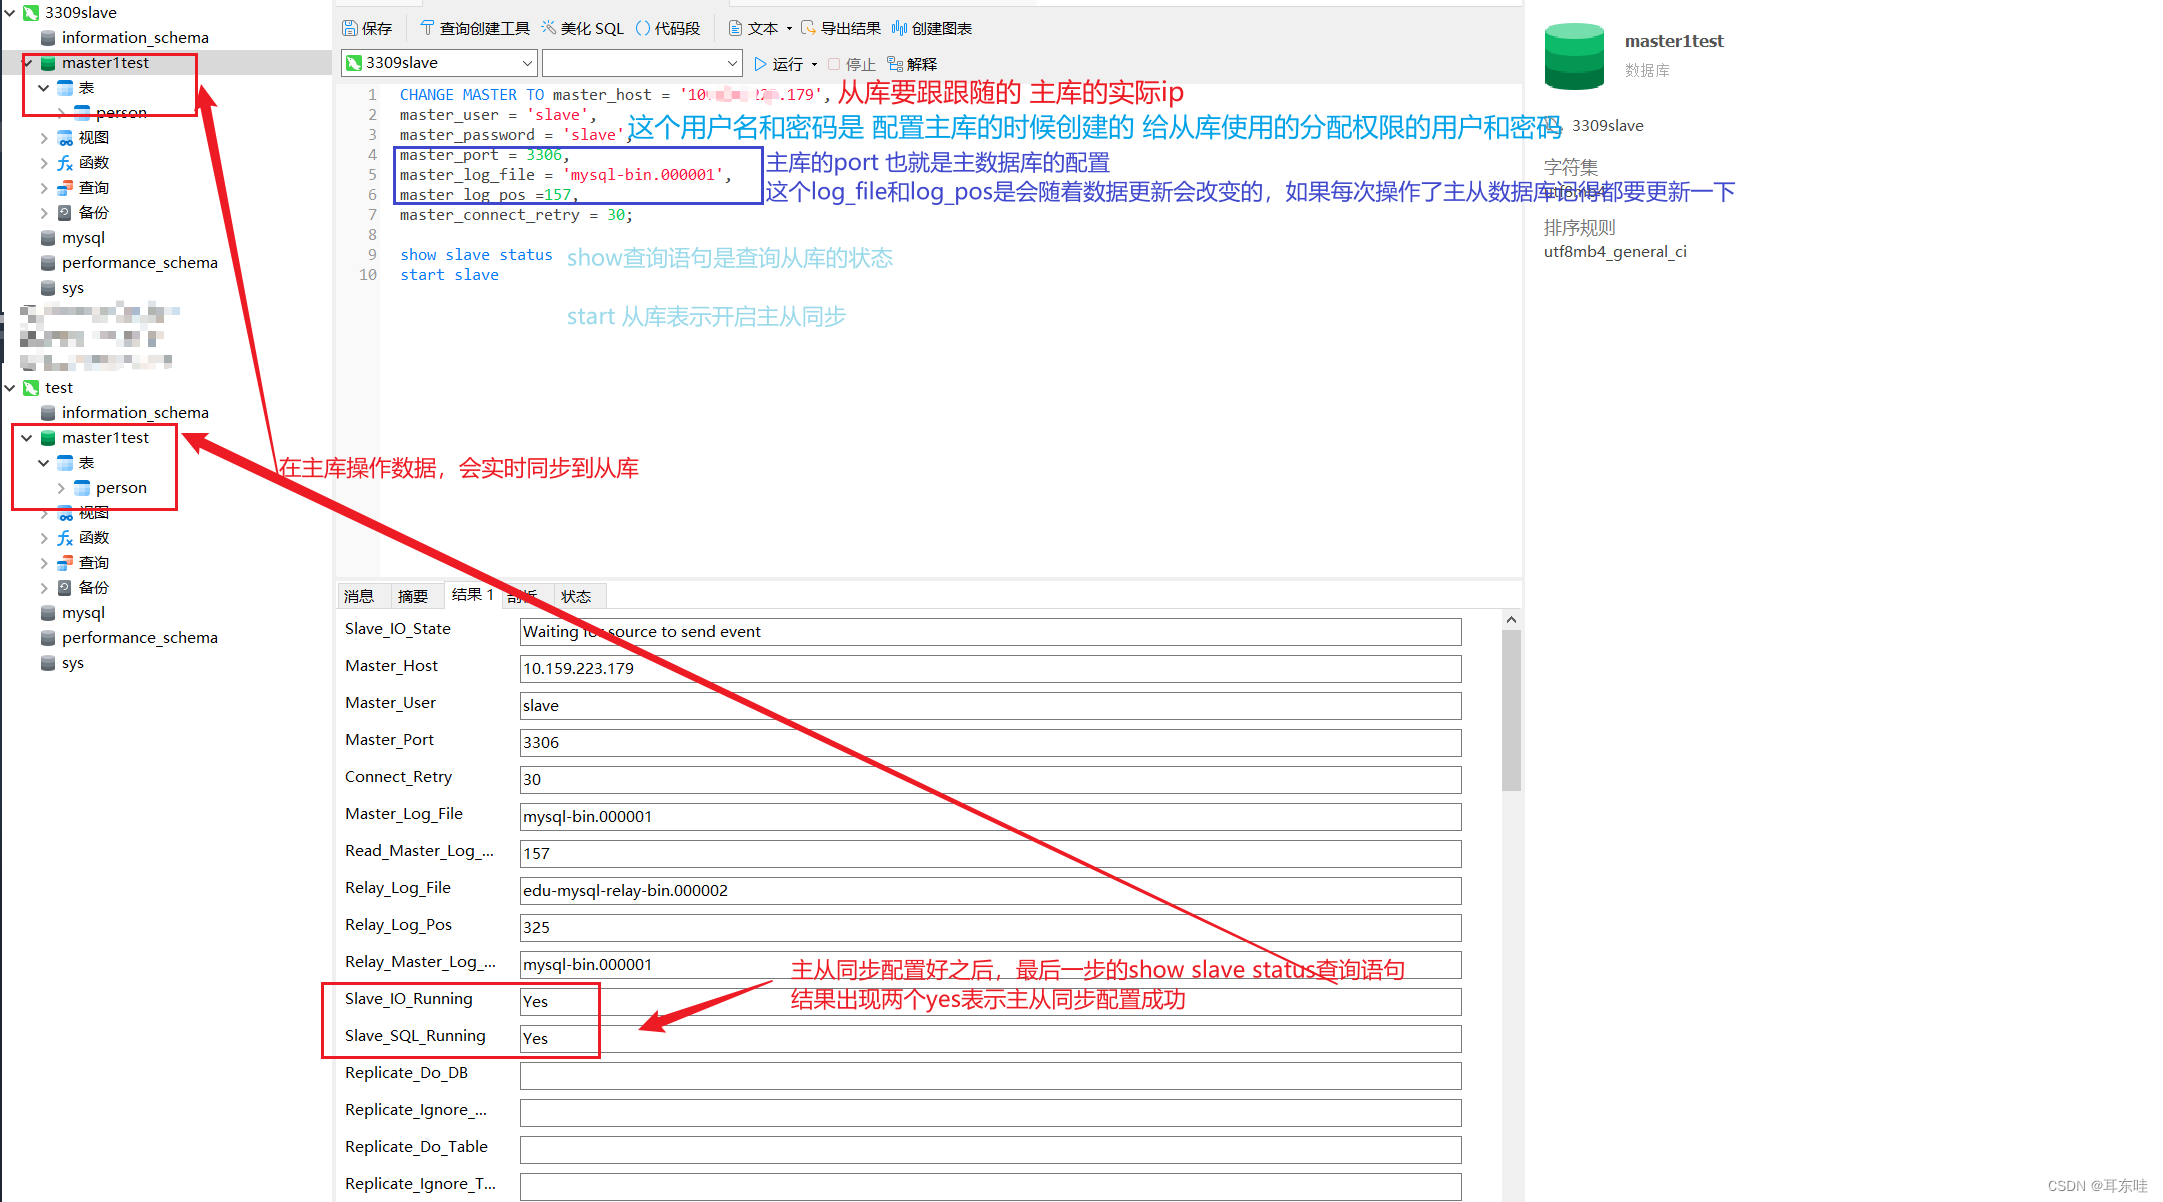Open the 3309slave connection dropdown

click(x=527, y=63)
